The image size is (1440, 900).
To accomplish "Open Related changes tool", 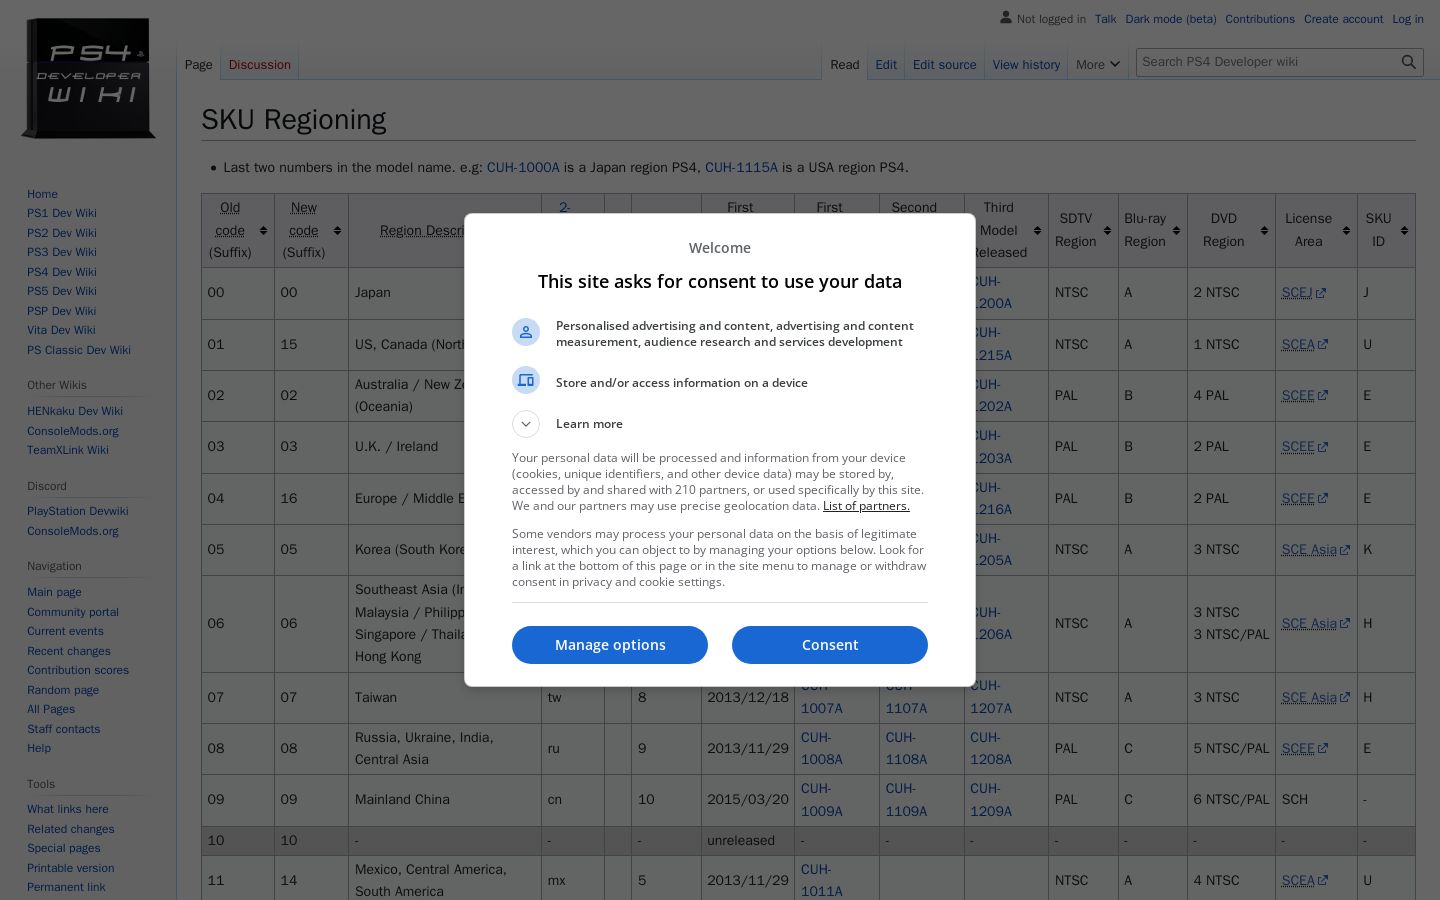I will [x=71, y=829].
